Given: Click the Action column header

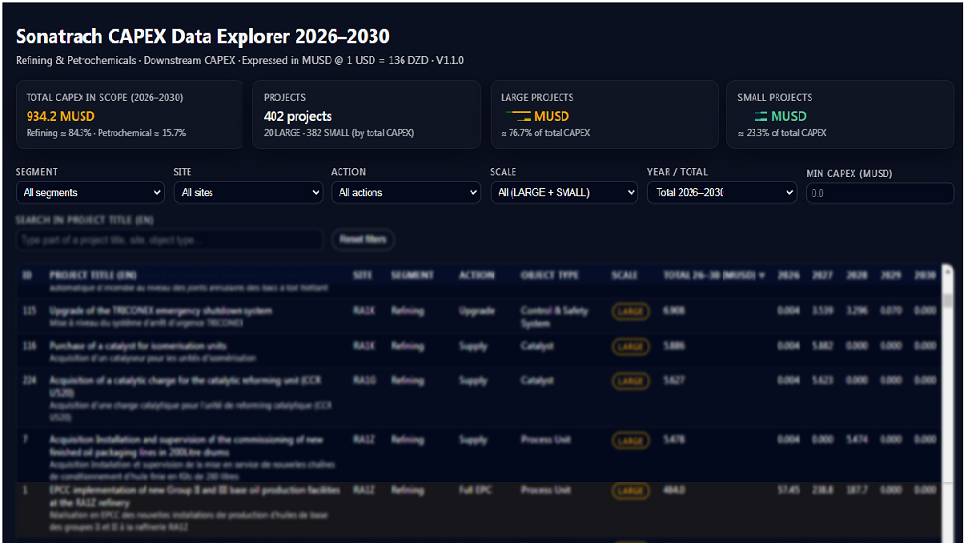Looking at the screenshot, I should click(476, 275).
